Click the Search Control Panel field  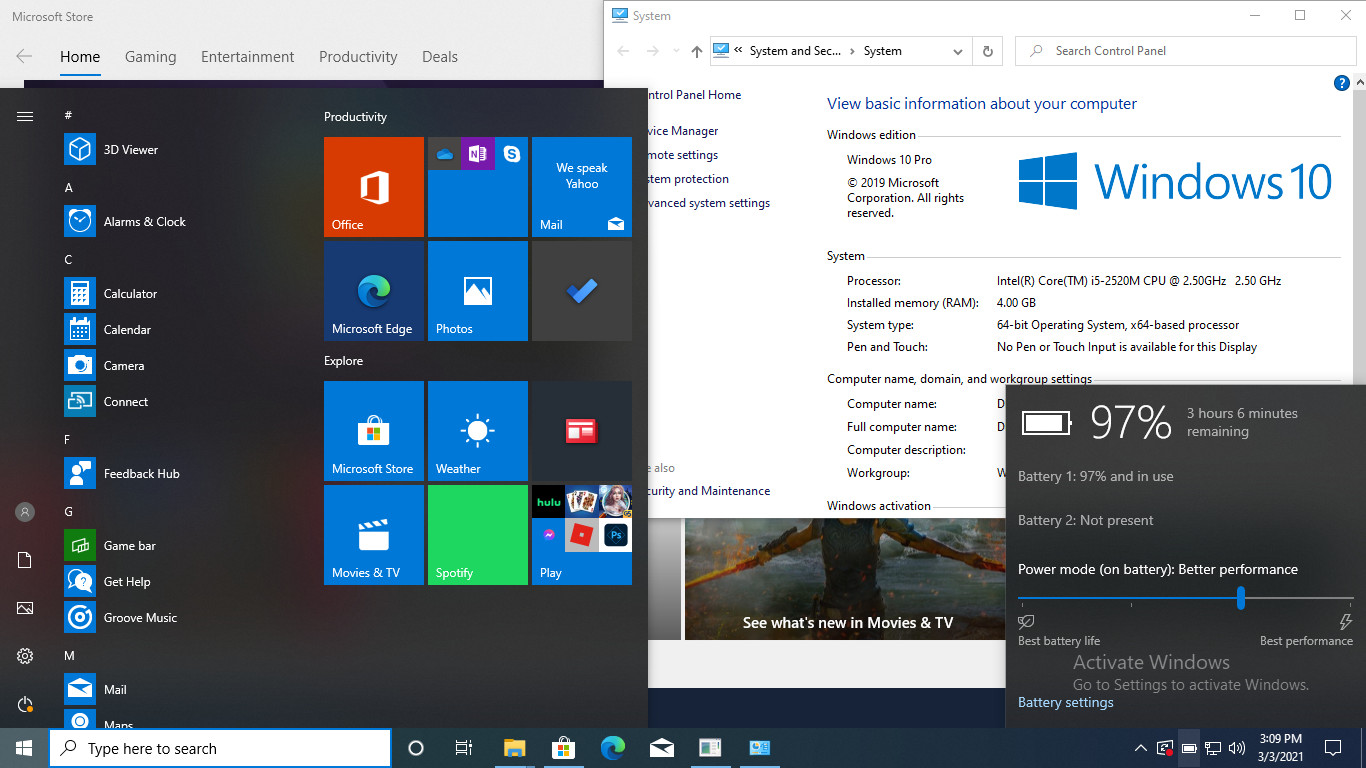tap(1185, 51)
